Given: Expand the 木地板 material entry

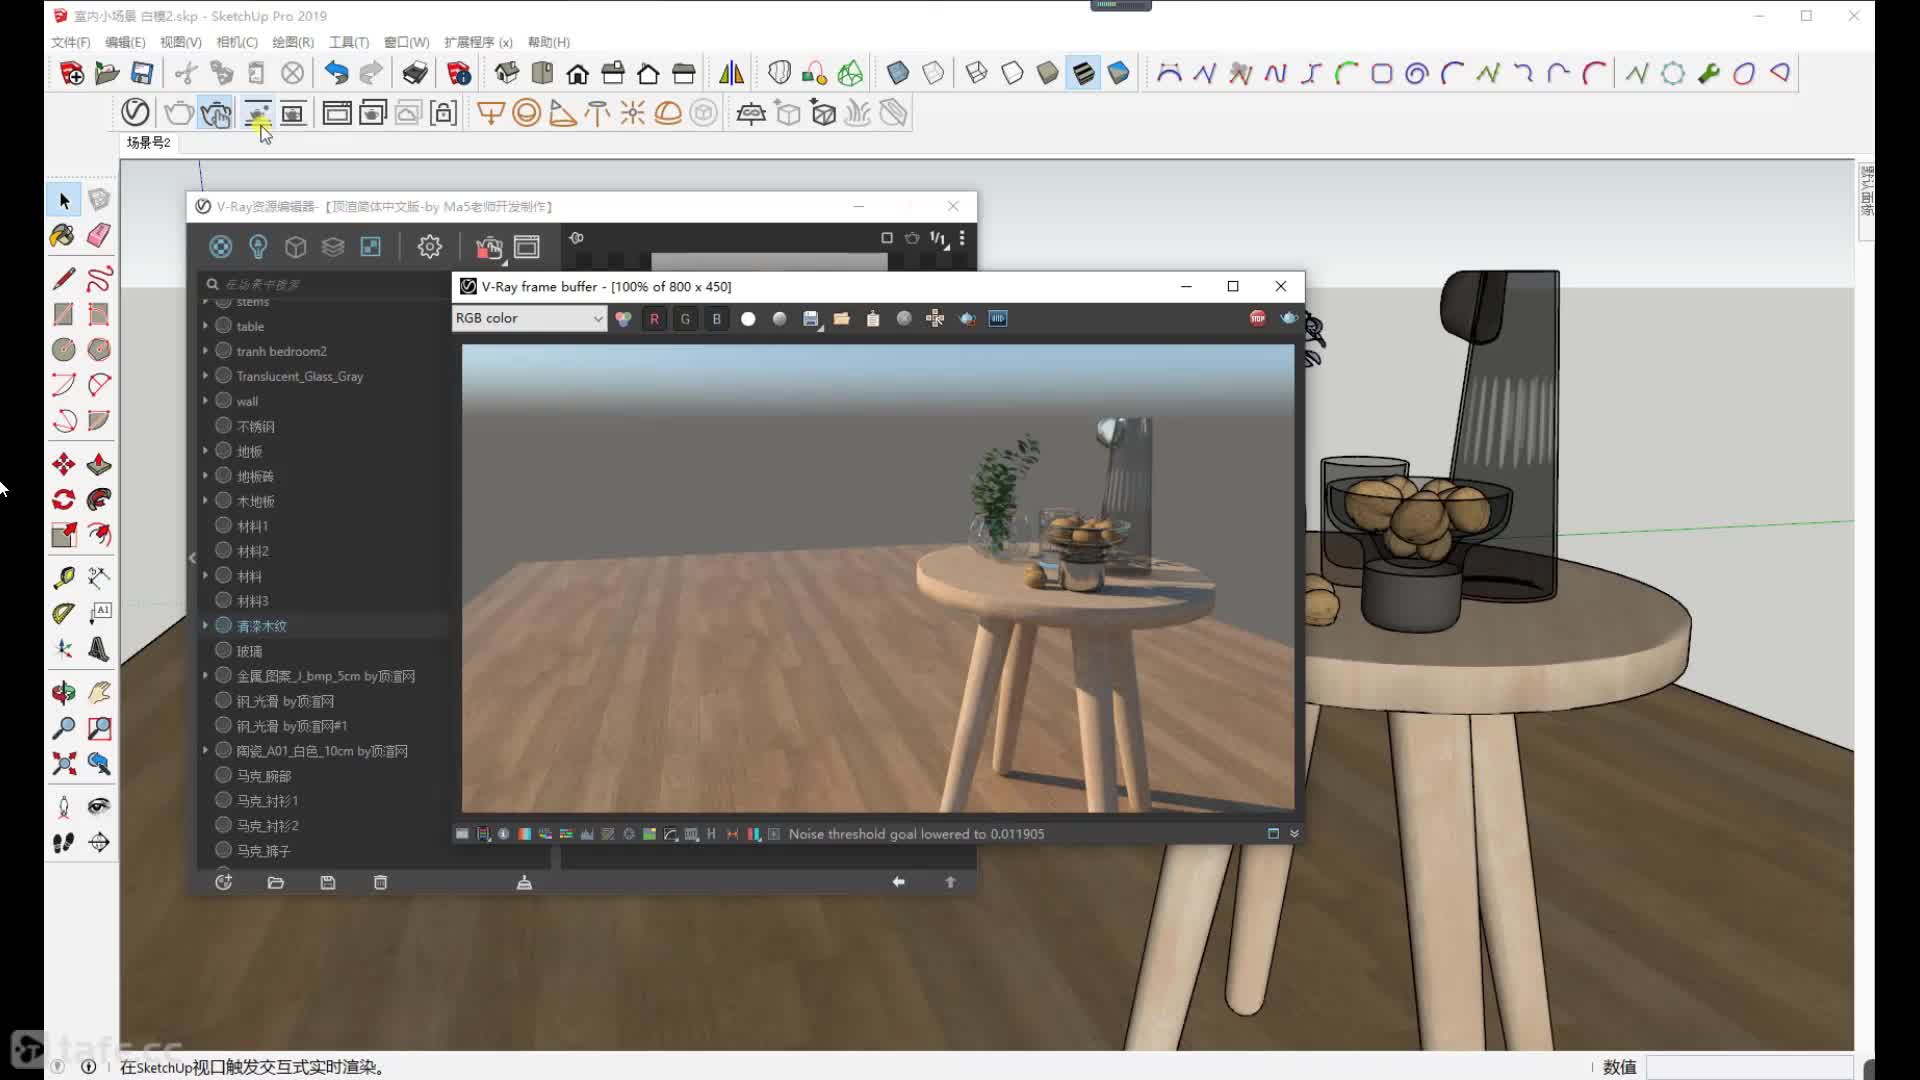Looking at the screenshot, I should (x=205, y=501).
